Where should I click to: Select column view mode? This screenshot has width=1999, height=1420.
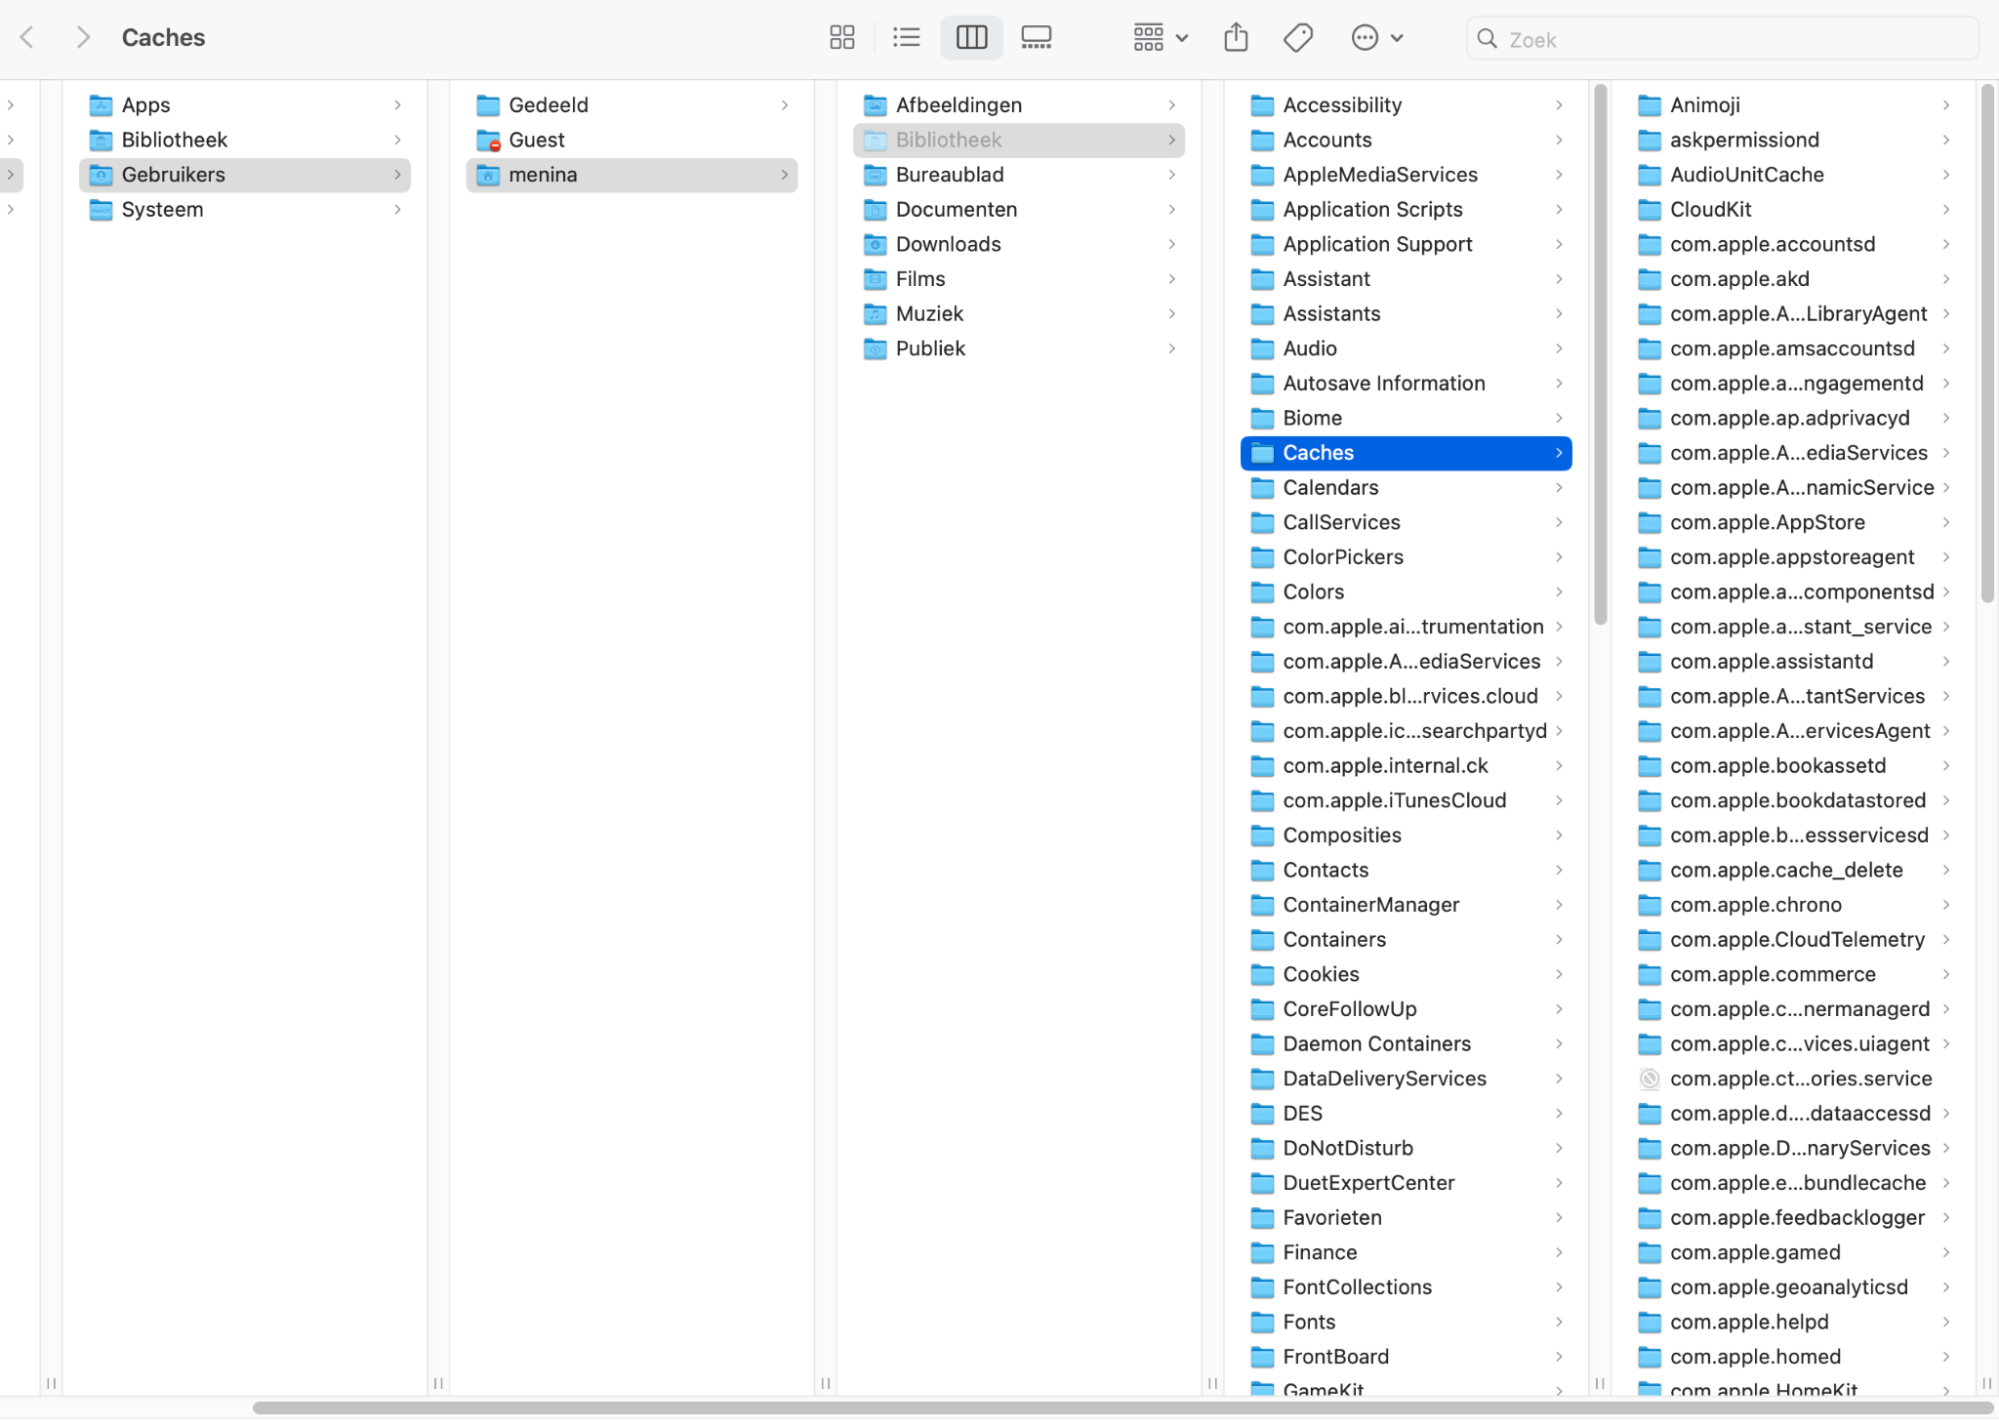click(x=971, y=38)
